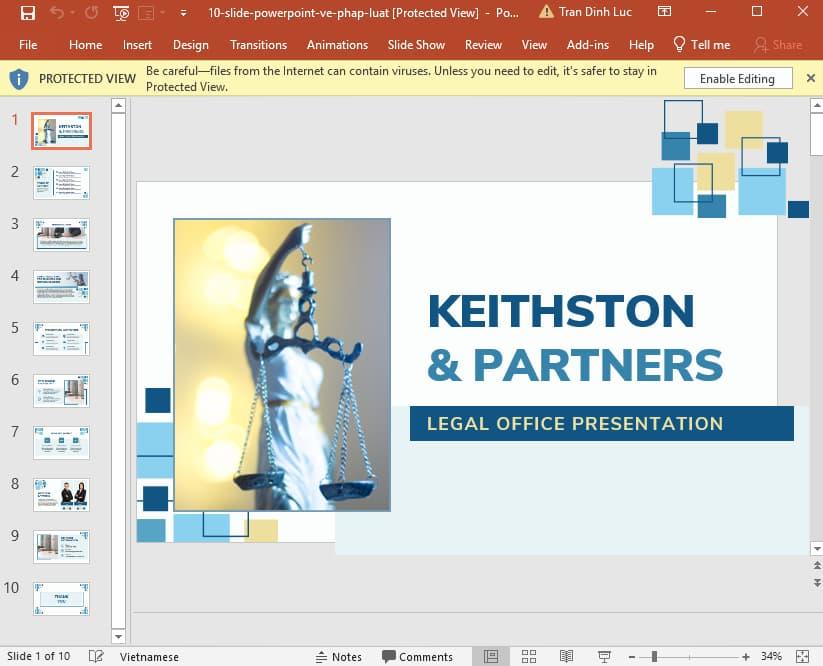Switch to Normal view in status bar
Viewport: 823px width, 666px height.
491,656
